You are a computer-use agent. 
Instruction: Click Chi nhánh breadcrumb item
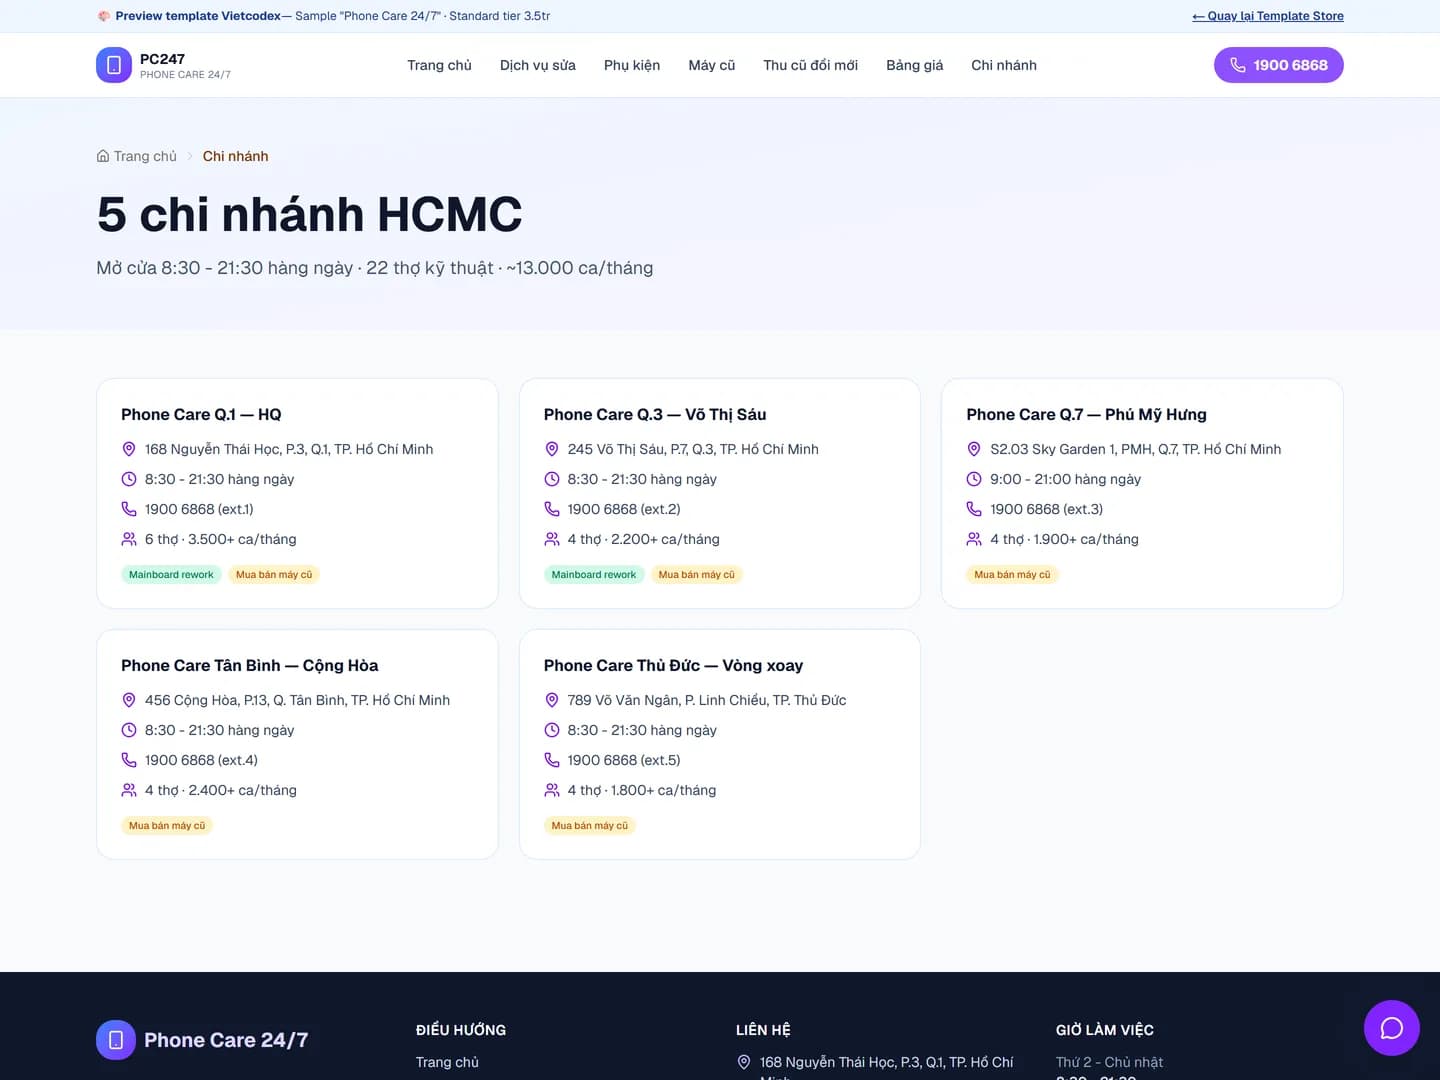click(235, 156)
